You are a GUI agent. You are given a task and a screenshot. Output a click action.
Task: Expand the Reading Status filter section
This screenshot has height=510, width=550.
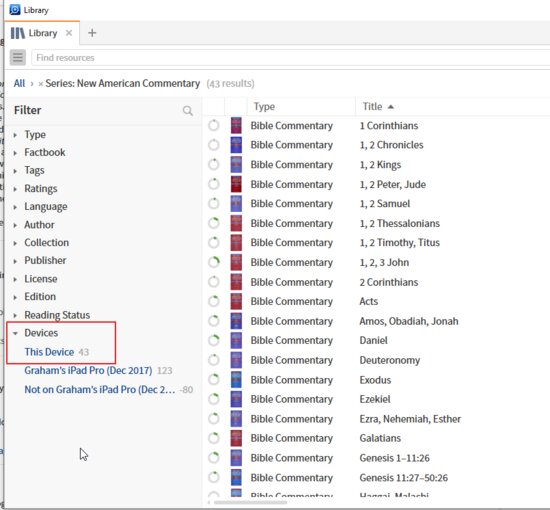tap(15, 315)
